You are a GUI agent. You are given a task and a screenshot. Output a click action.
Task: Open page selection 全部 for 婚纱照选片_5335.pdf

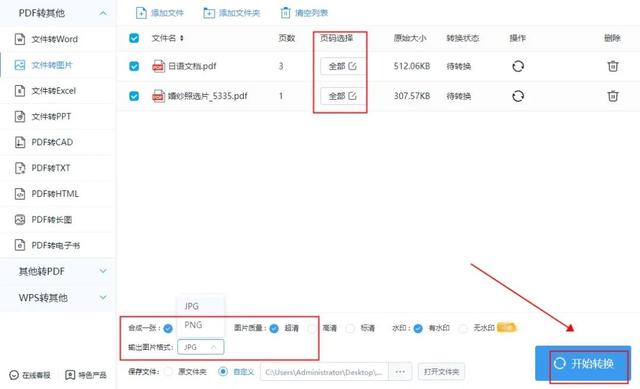tap(342, 96)
